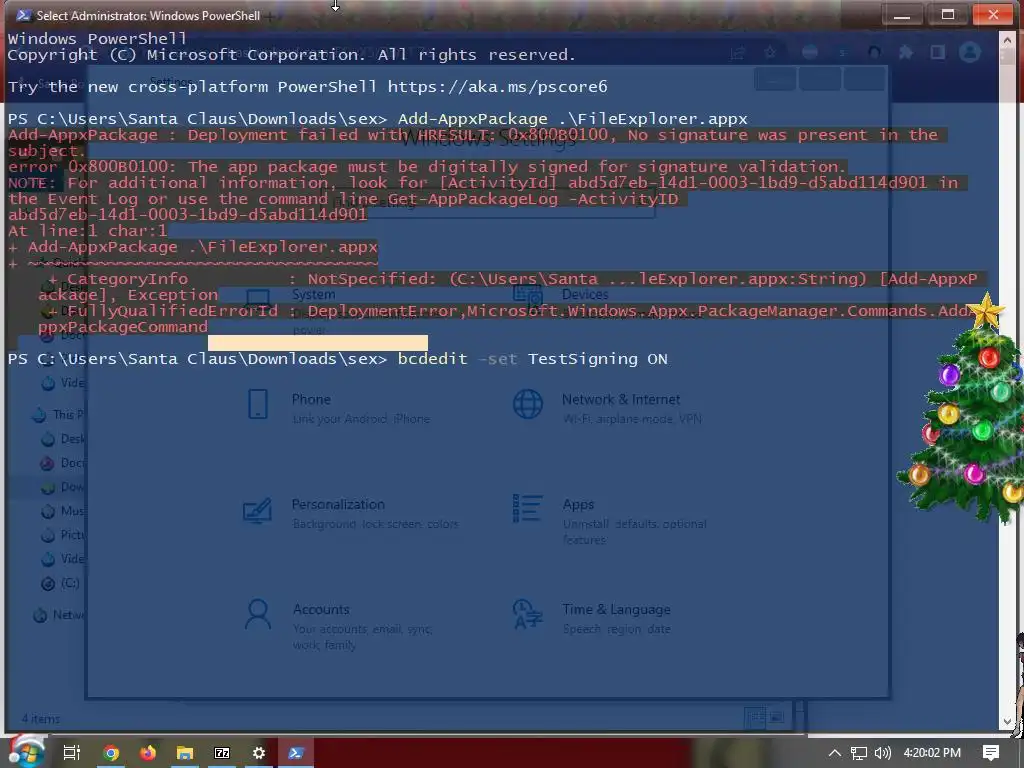Switch to PowerShell taskbar button
Screen dimensions: 1024x768
tap(296, 753)
